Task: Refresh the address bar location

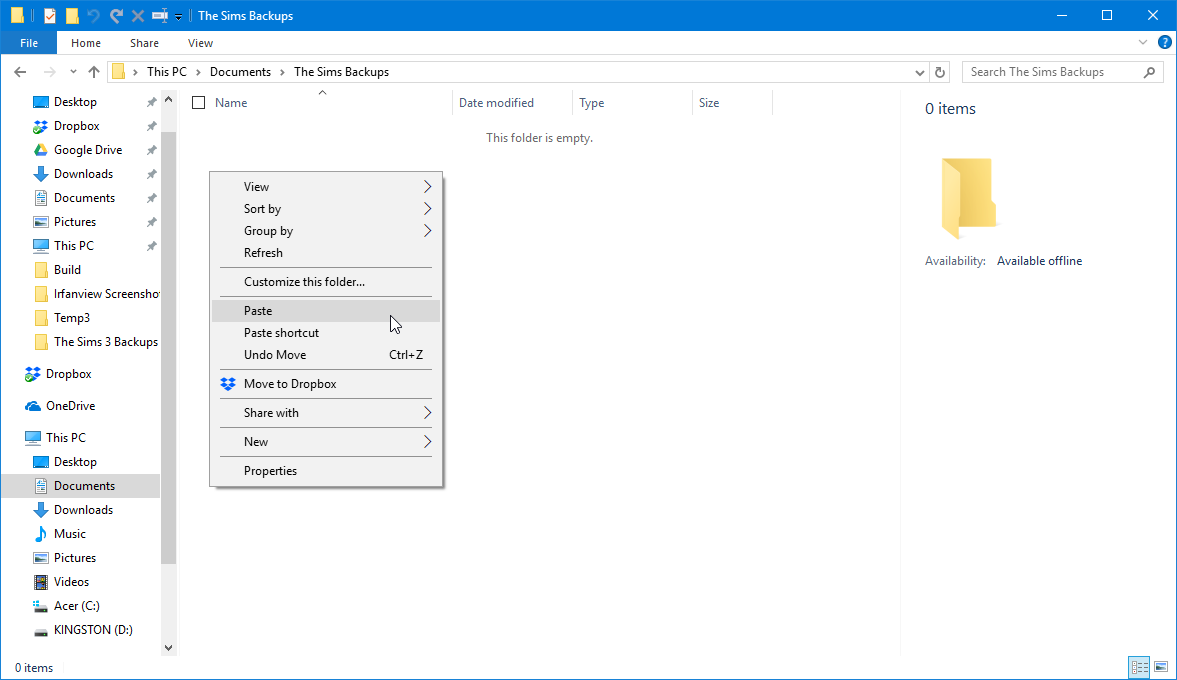Action: pos(940,72)
